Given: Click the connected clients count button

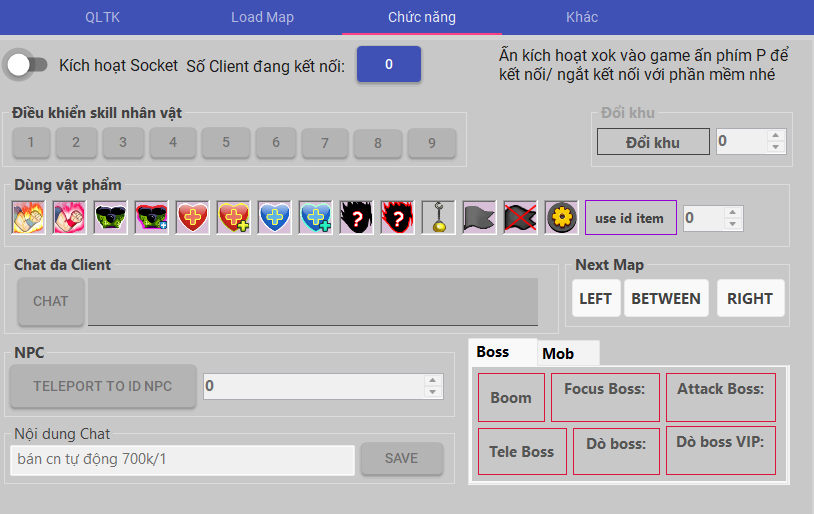Looking at the screenshot, I should pyautogui.click(x=389, y=64).
